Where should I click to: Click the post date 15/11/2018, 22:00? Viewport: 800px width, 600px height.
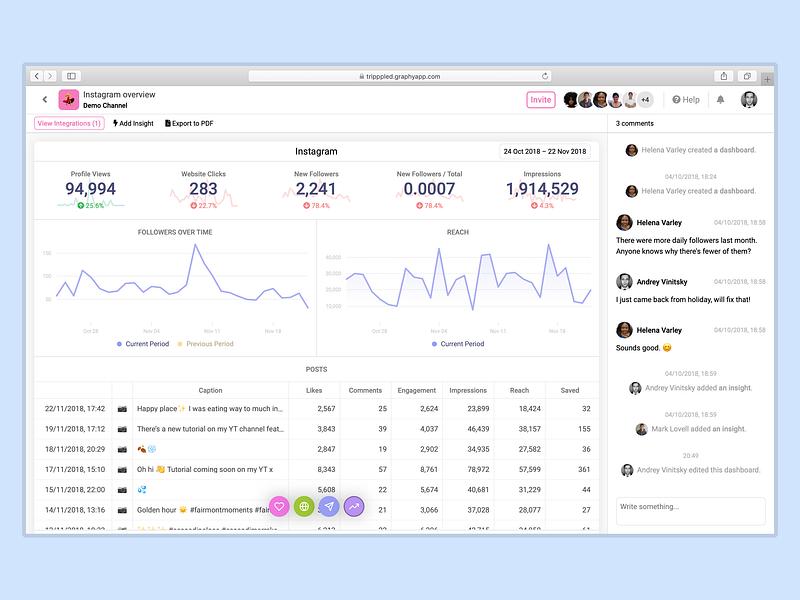[x=74, y=490]
